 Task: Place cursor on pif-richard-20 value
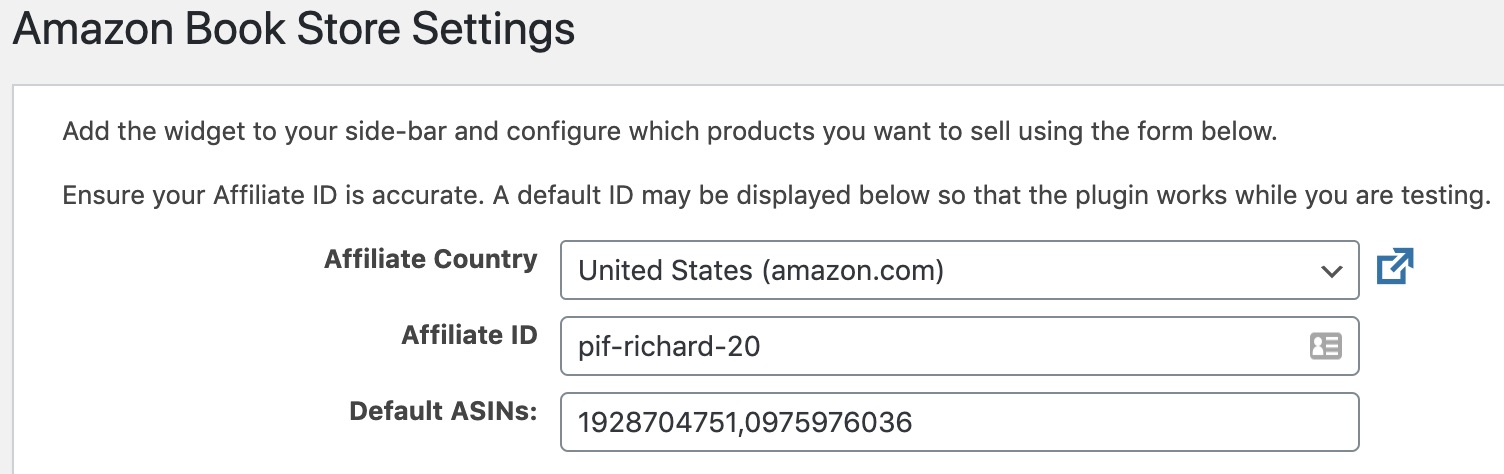[668, 347]
